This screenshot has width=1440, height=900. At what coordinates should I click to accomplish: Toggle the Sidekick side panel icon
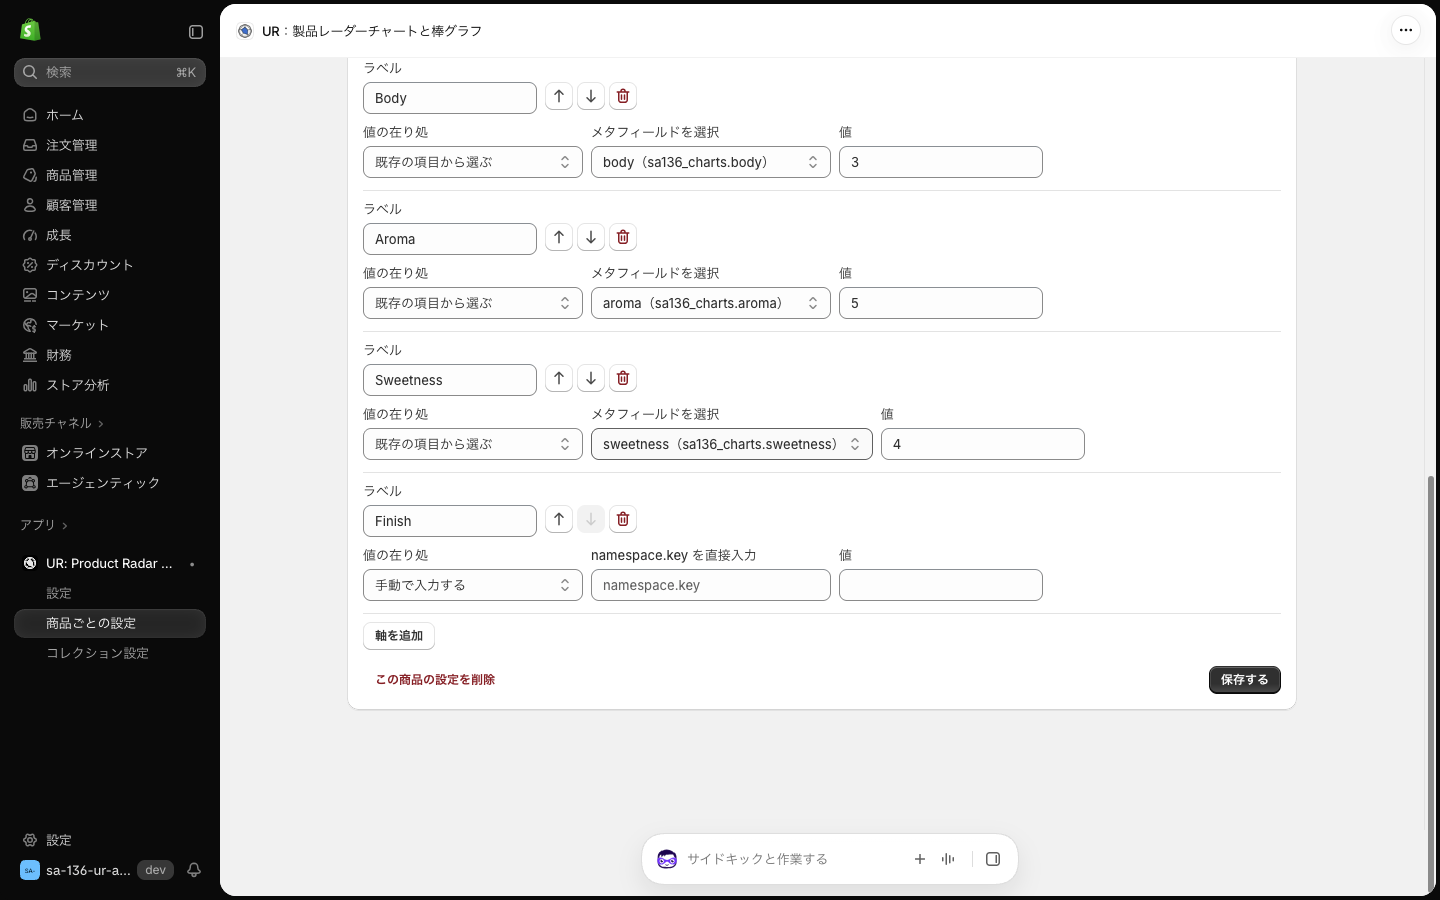(993, 859)
